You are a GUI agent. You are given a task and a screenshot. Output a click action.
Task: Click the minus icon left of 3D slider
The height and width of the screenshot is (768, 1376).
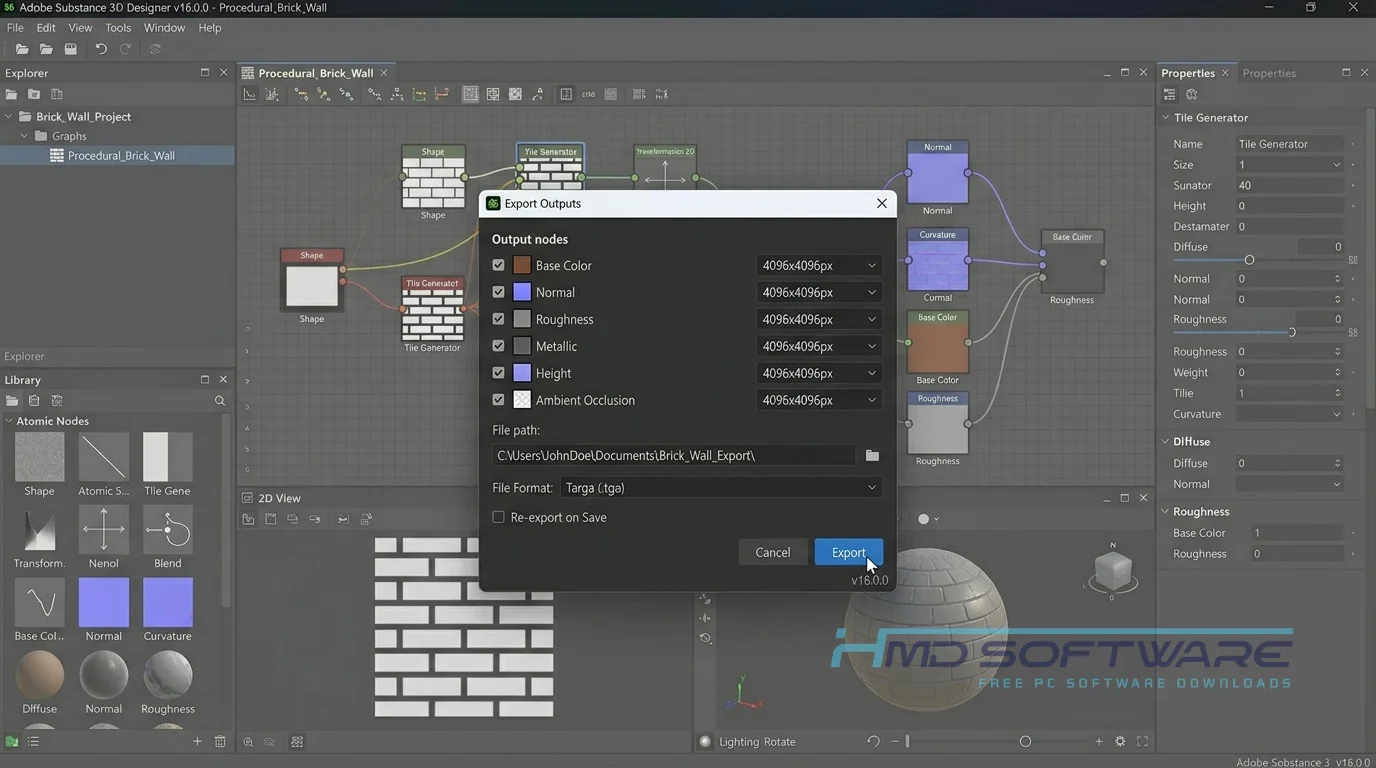[x=895, y=741]
